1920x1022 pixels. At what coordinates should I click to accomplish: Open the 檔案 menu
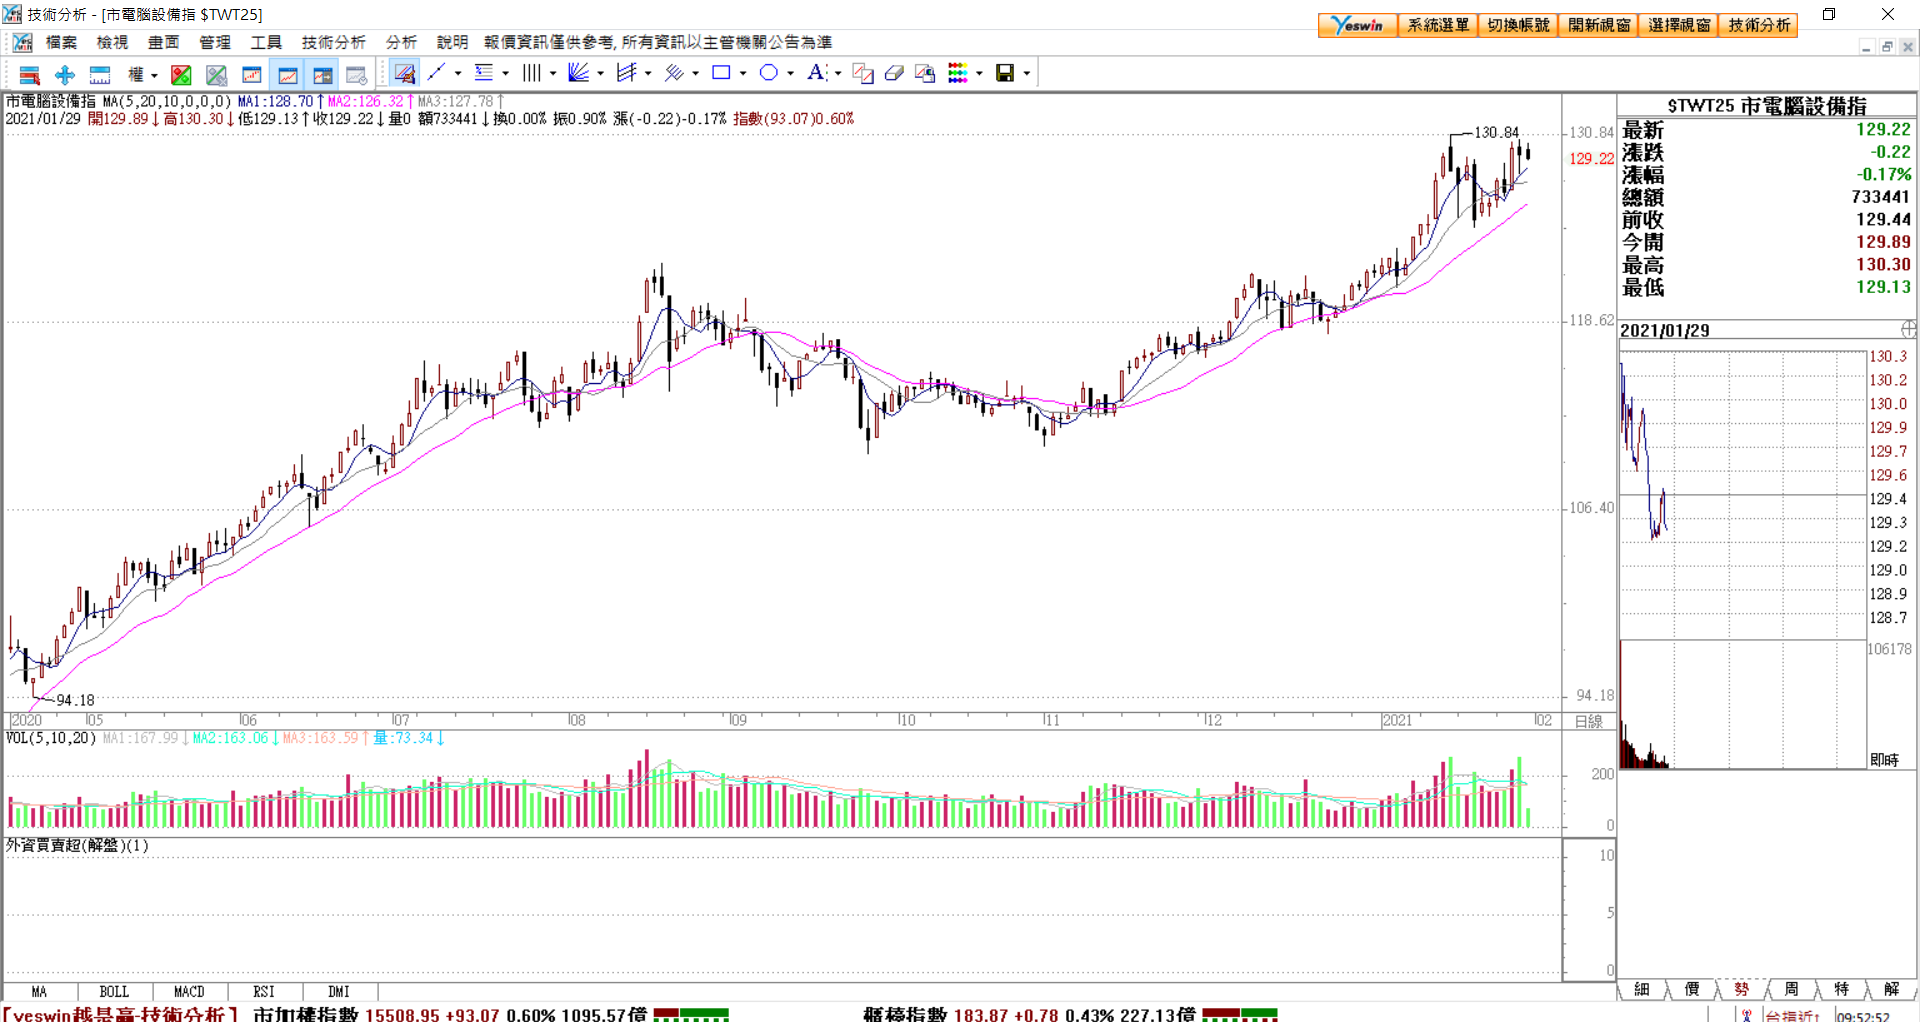coord(61,42)
